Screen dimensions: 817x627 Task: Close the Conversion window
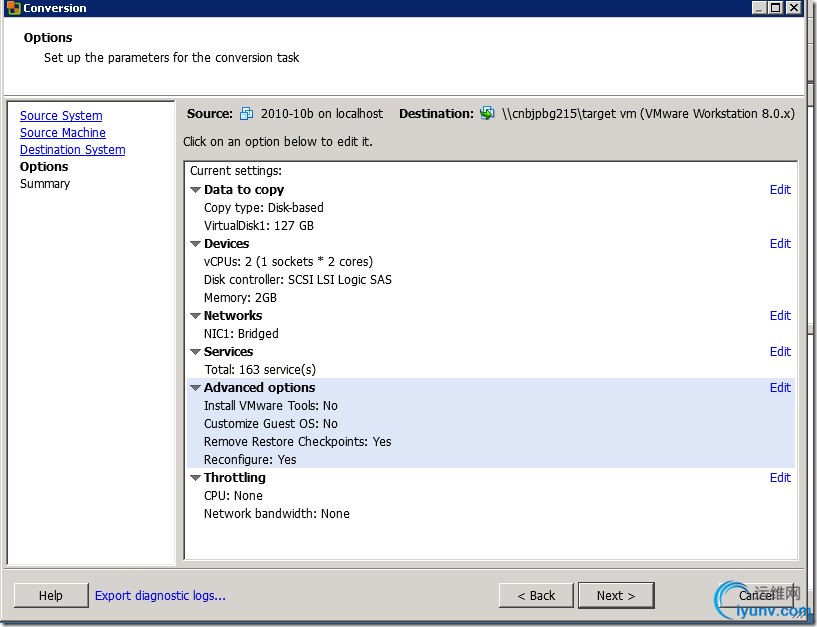point(794,7)
